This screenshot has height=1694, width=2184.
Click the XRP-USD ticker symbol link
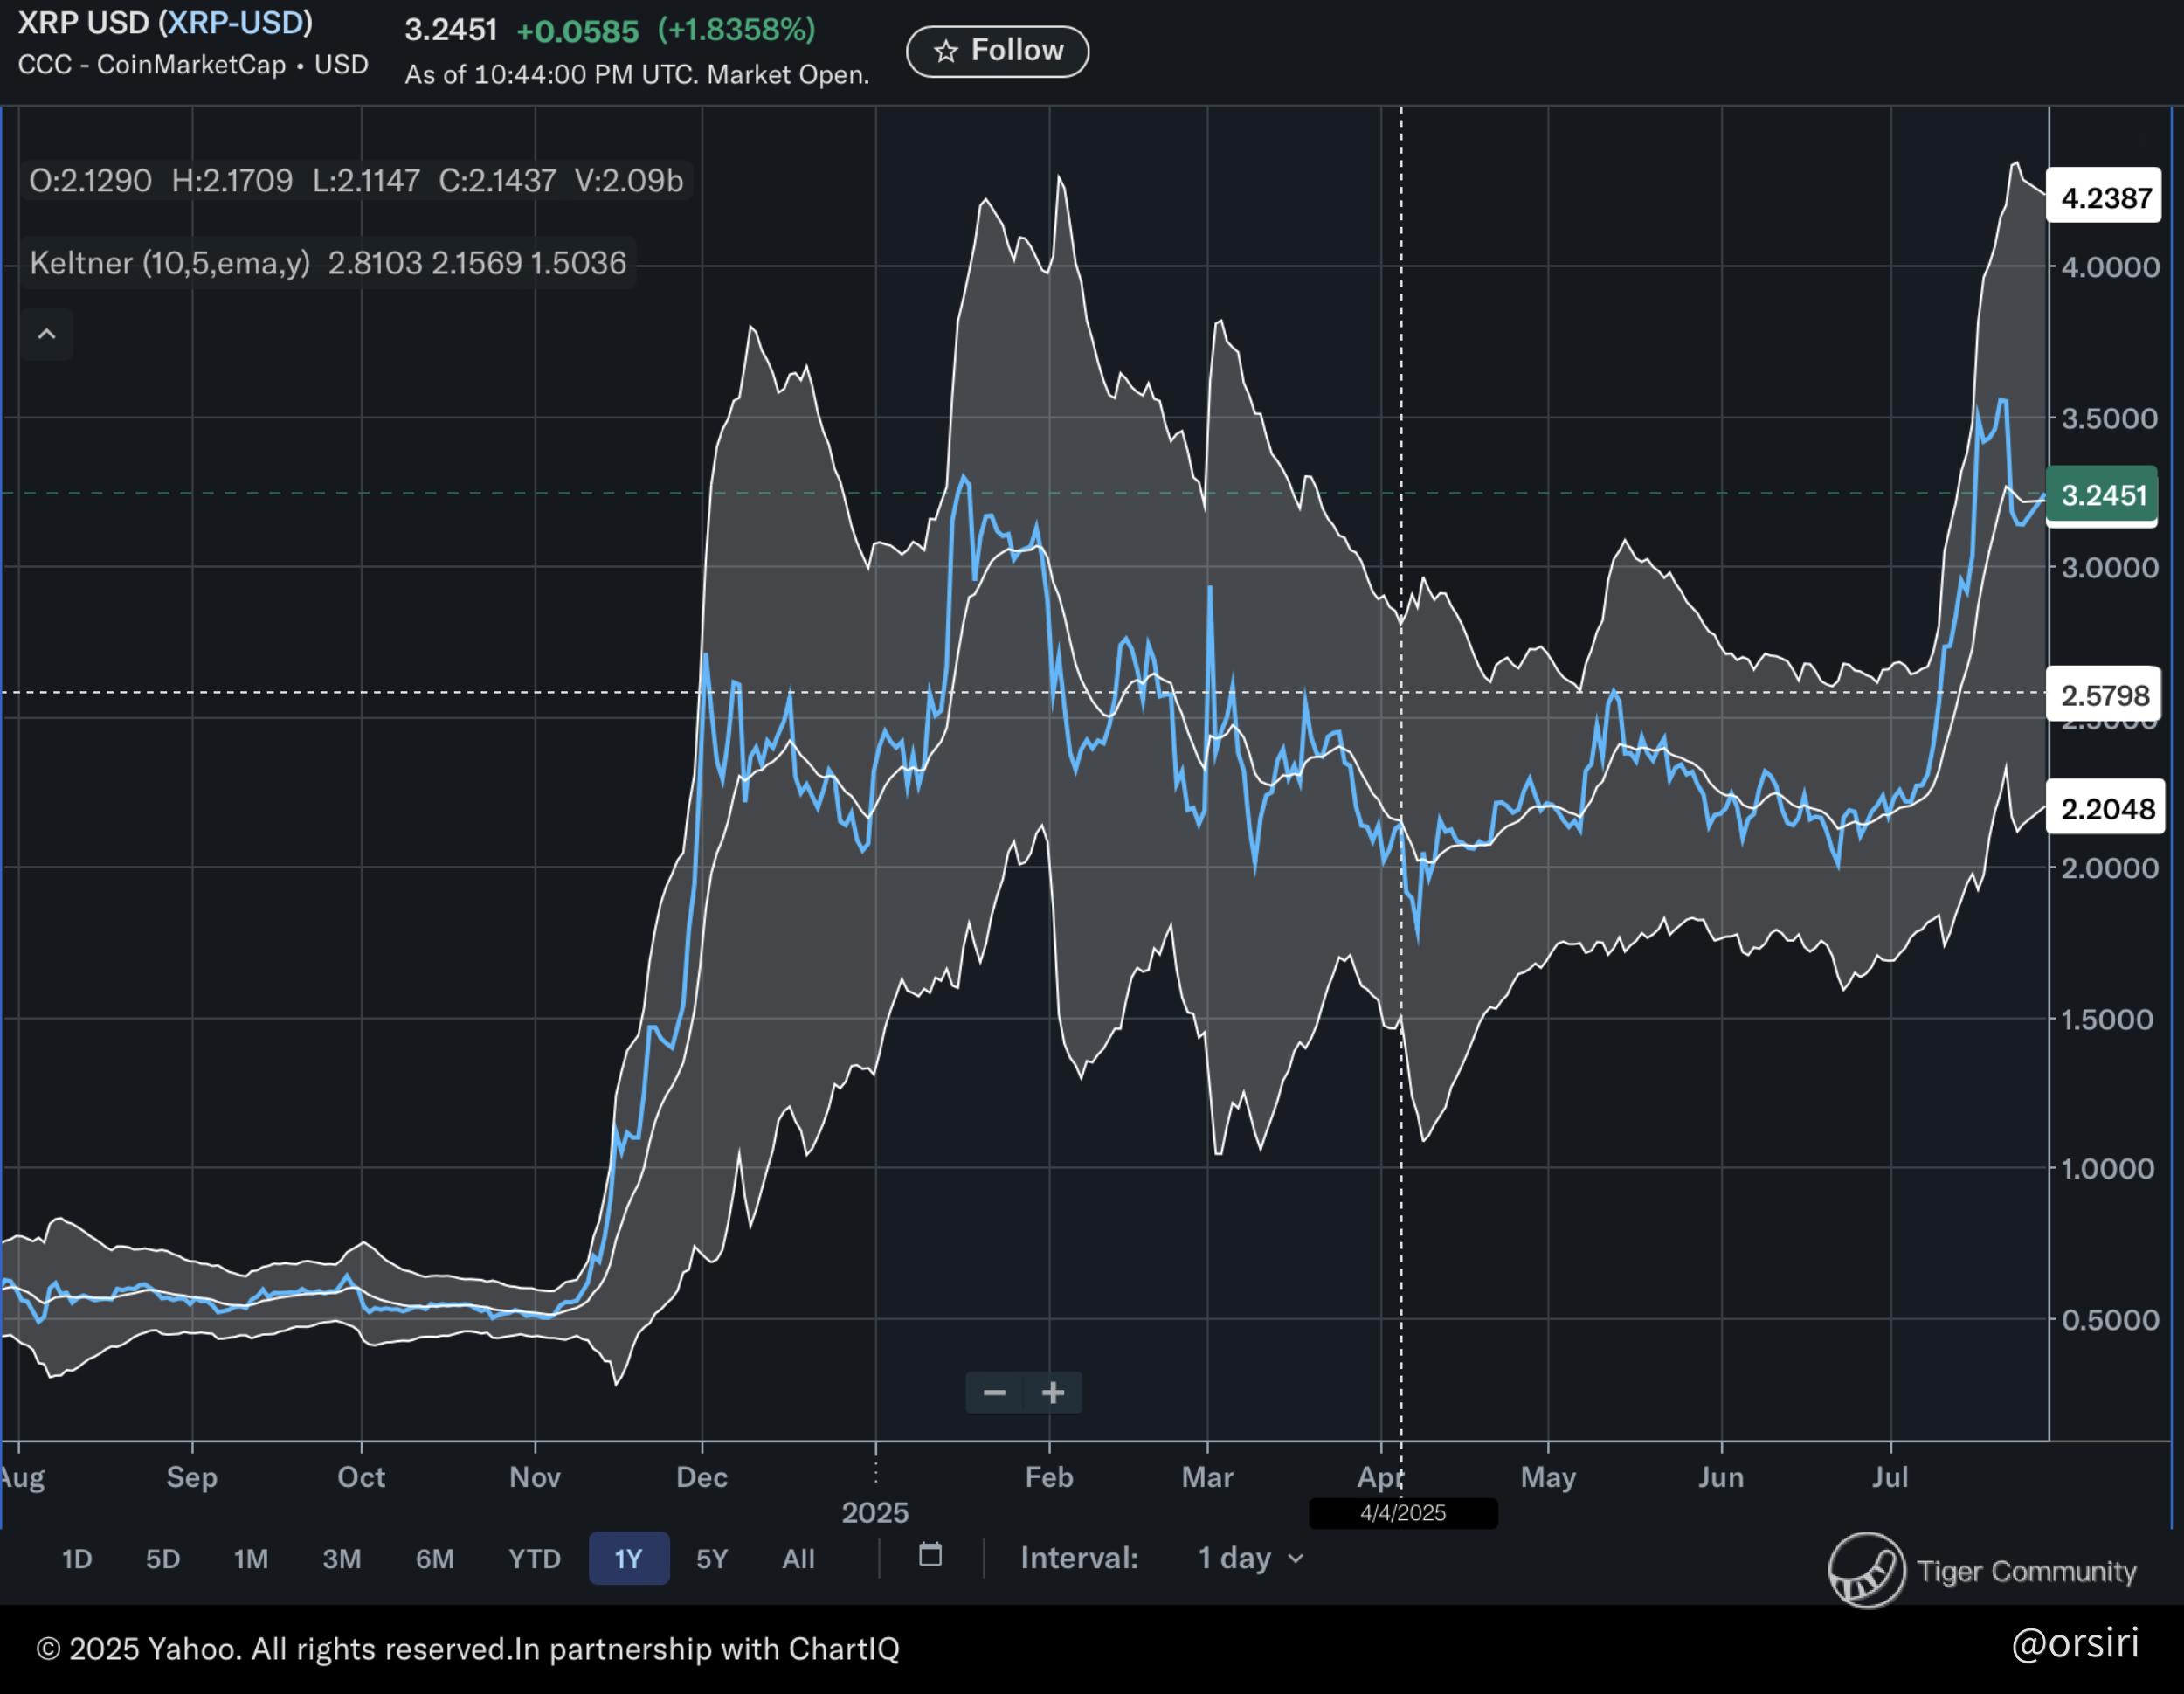[x=237, y=23]
